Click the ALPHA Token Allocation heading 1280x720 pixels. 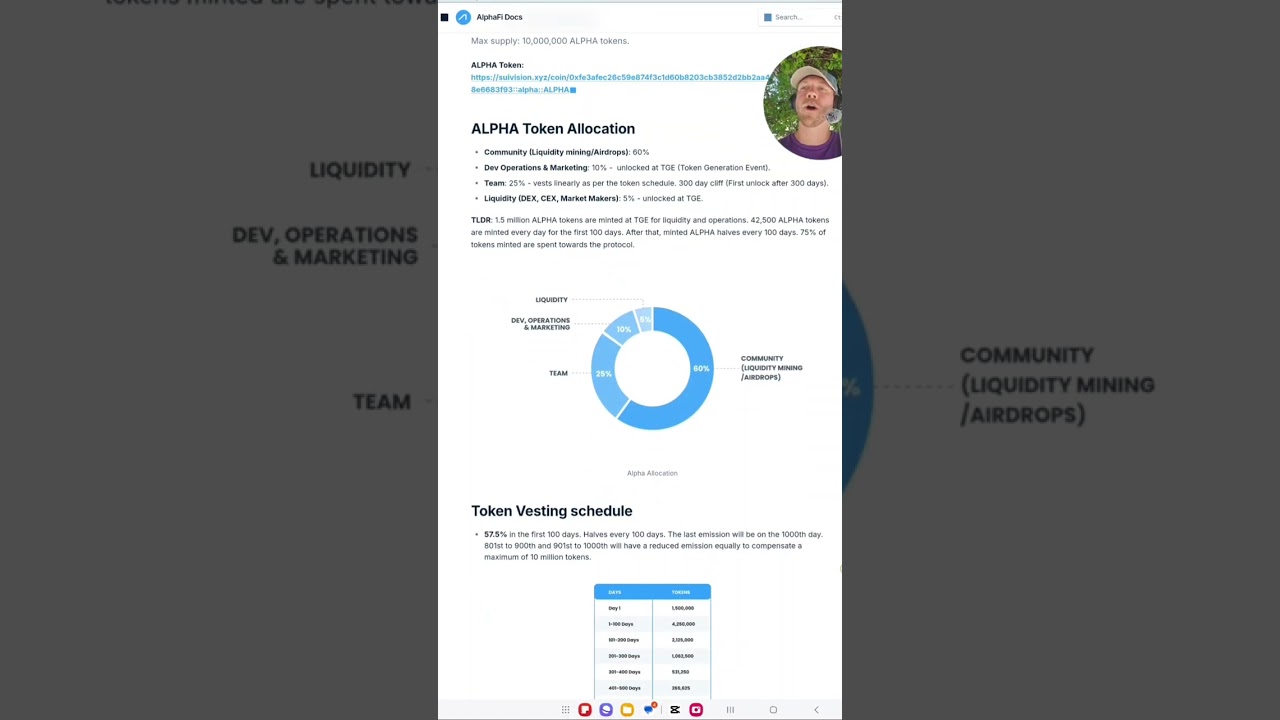tap(553, 128)
